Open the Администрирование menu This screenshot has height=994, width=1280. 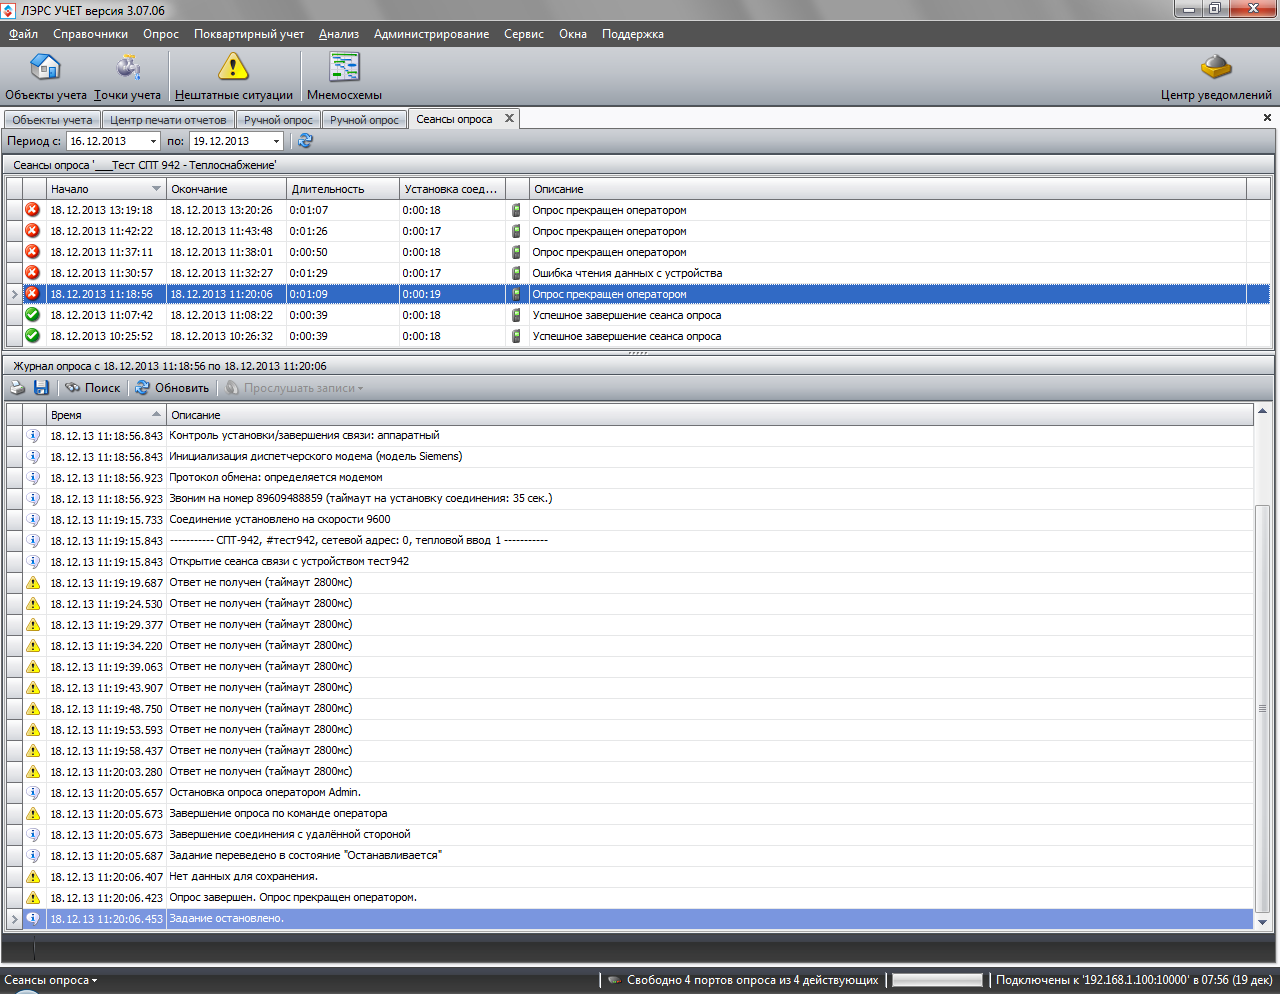432,34
